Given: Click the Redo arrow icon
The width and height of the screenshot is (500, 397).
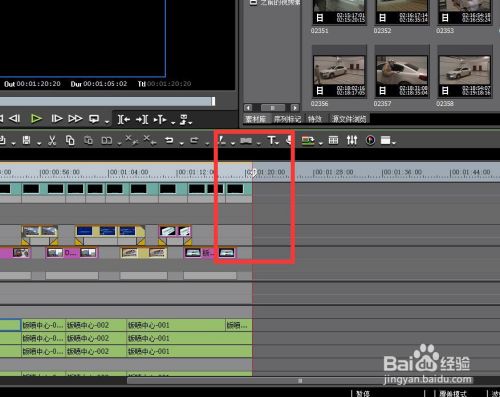Looking at the screenshot, I should pyautogui.click(x=194, y=140).
